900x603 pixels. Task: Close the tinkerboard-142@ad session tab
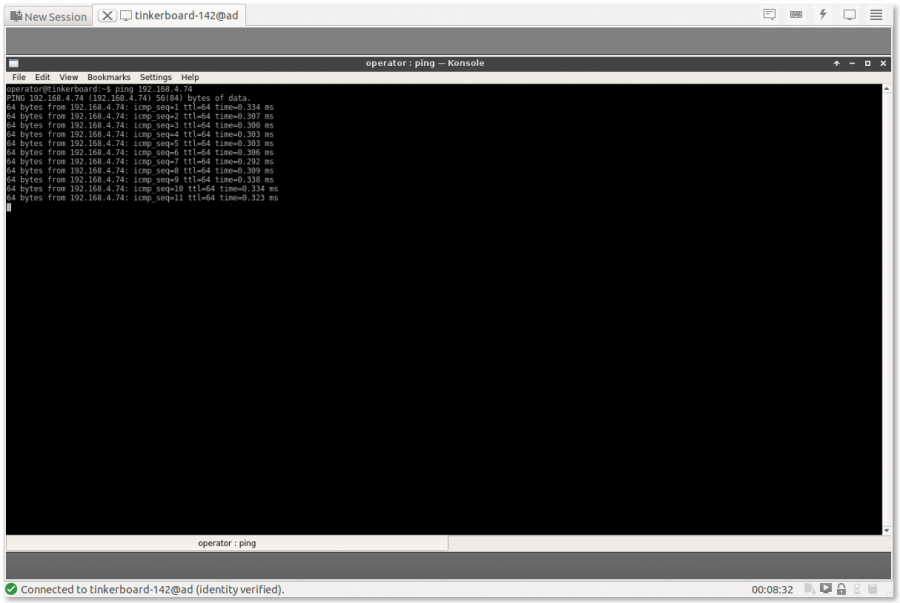click(108, 16)
